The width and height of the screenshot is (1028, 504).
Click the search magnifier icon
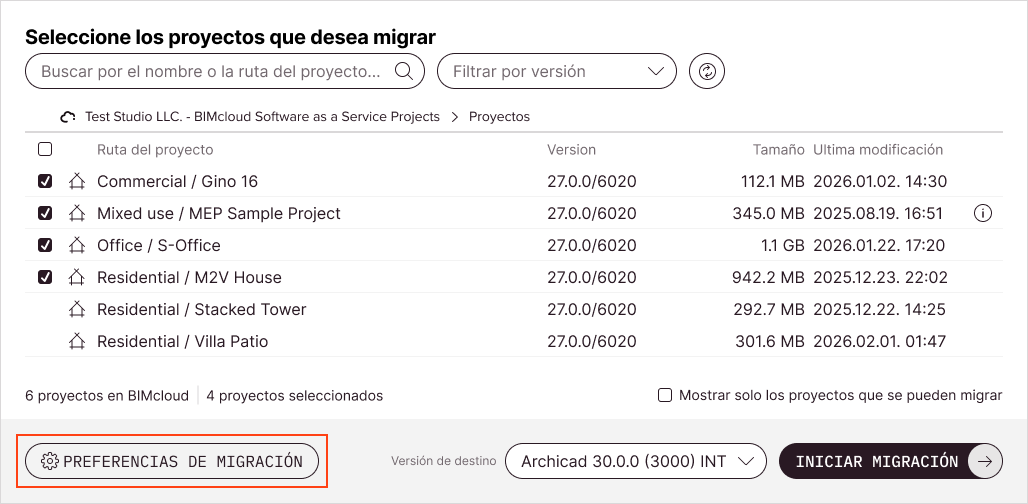point(404,71)
